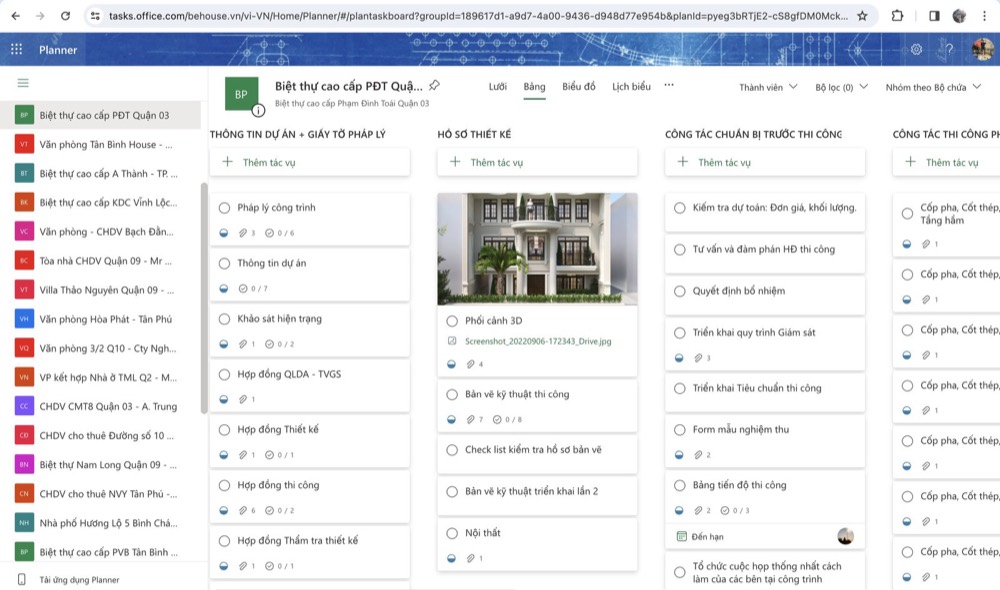This screenshot has width=1000, height=590.
Task: Open Triển khai Tiêu chuẩn thi công card
Action: tap(765, 392)
